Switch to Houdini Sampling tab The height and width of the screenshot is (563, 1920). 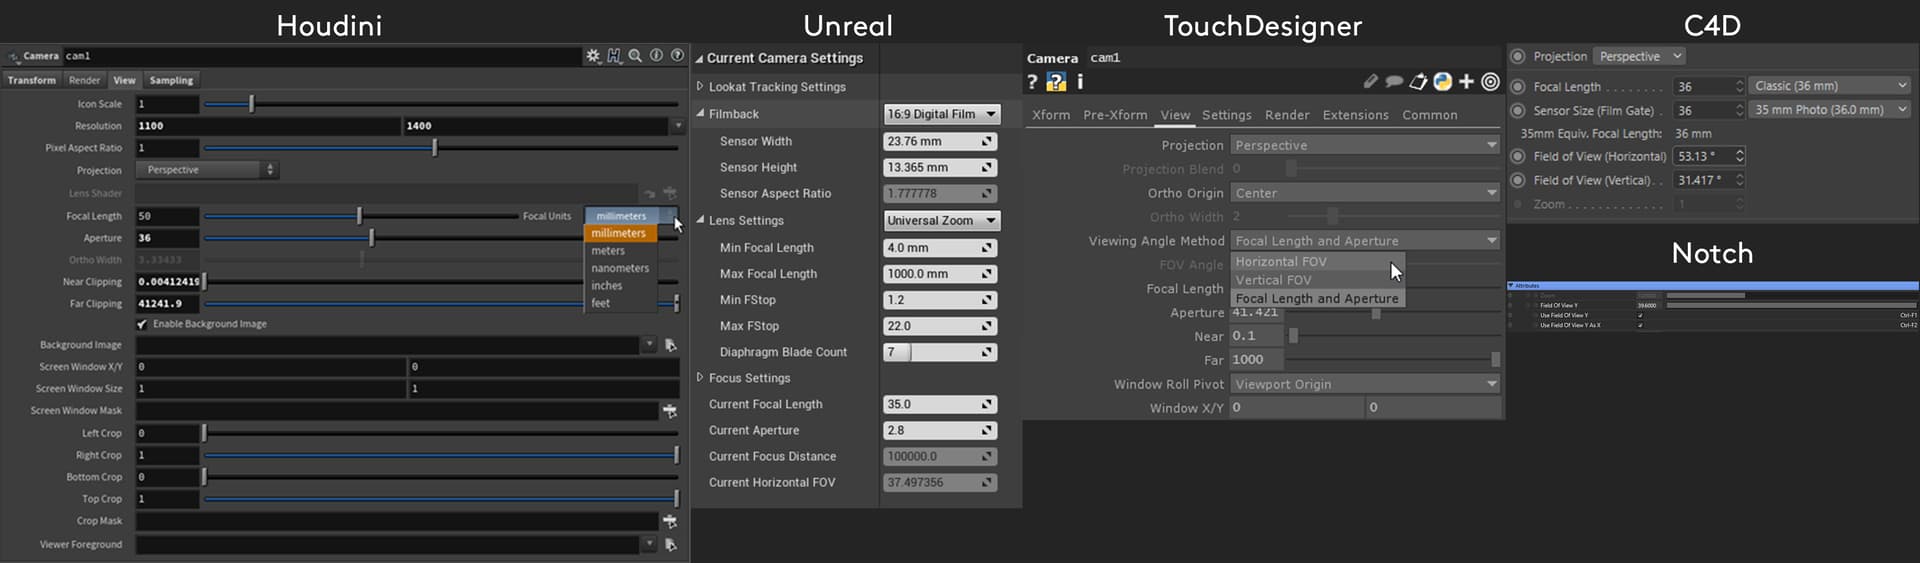click(171, 80)
